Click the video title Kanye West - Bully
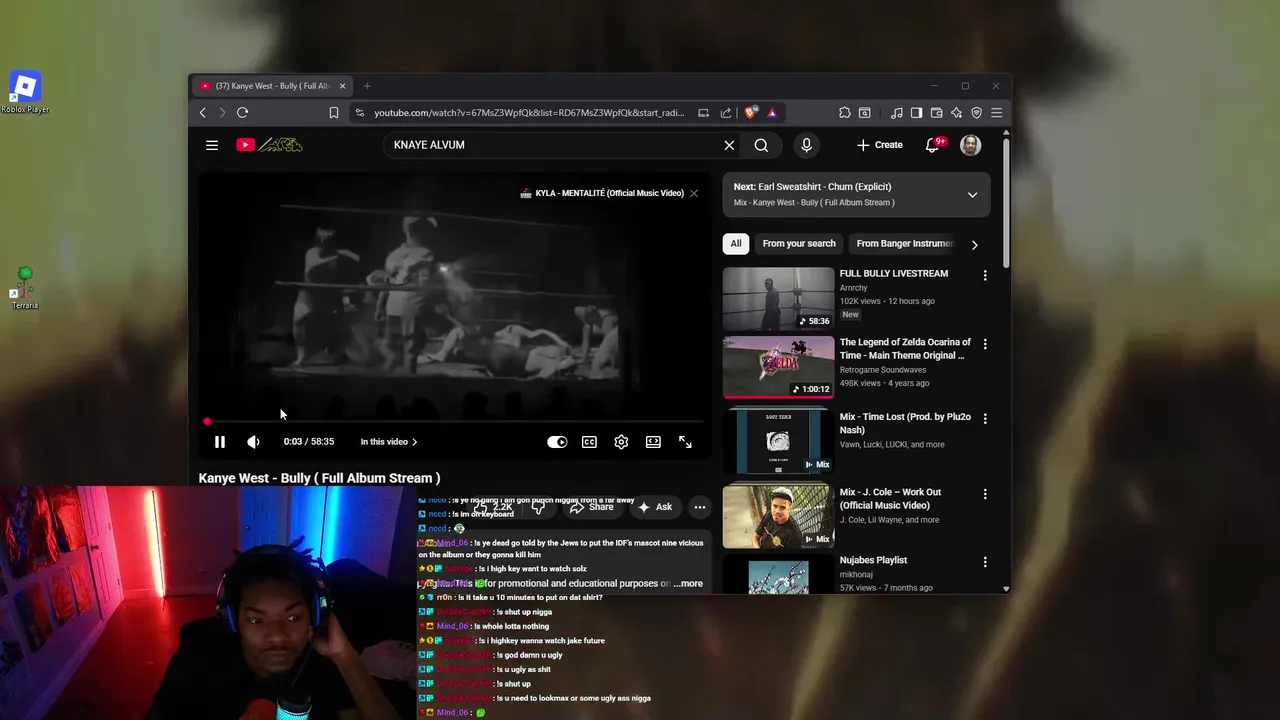Screen dimensions: 1280x720 319,478
